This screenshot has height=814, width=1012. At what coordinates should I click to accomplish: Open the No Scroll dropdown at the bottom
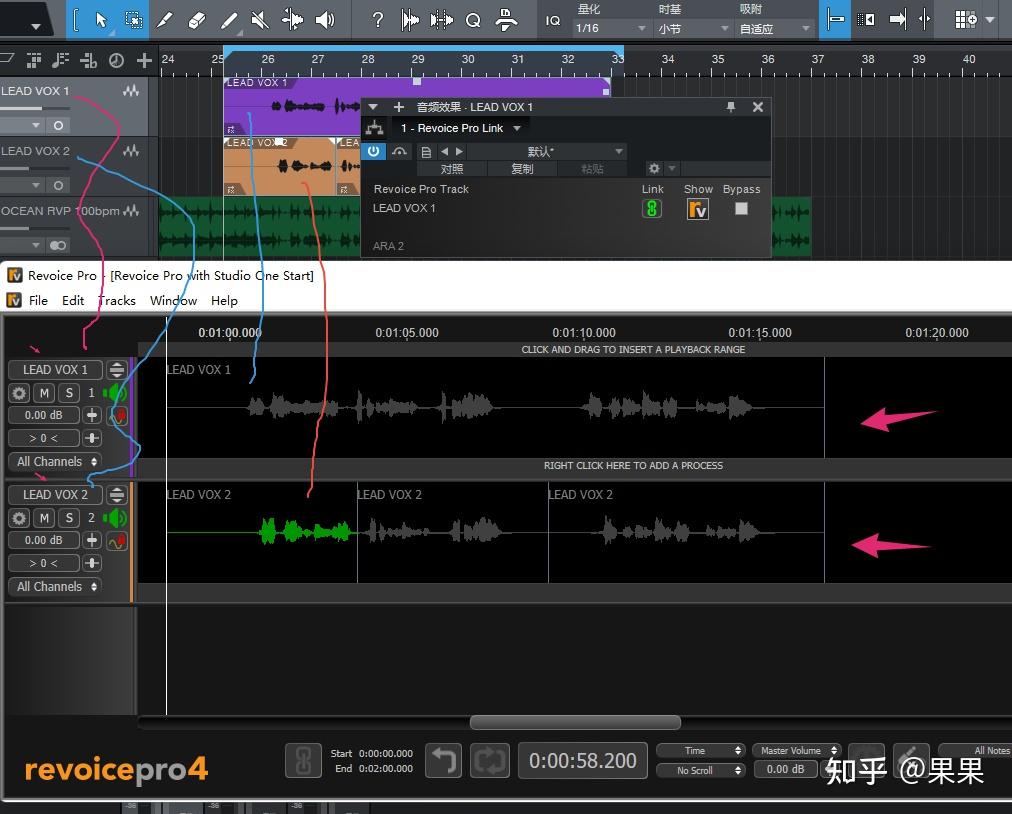[x=700, y=770]
